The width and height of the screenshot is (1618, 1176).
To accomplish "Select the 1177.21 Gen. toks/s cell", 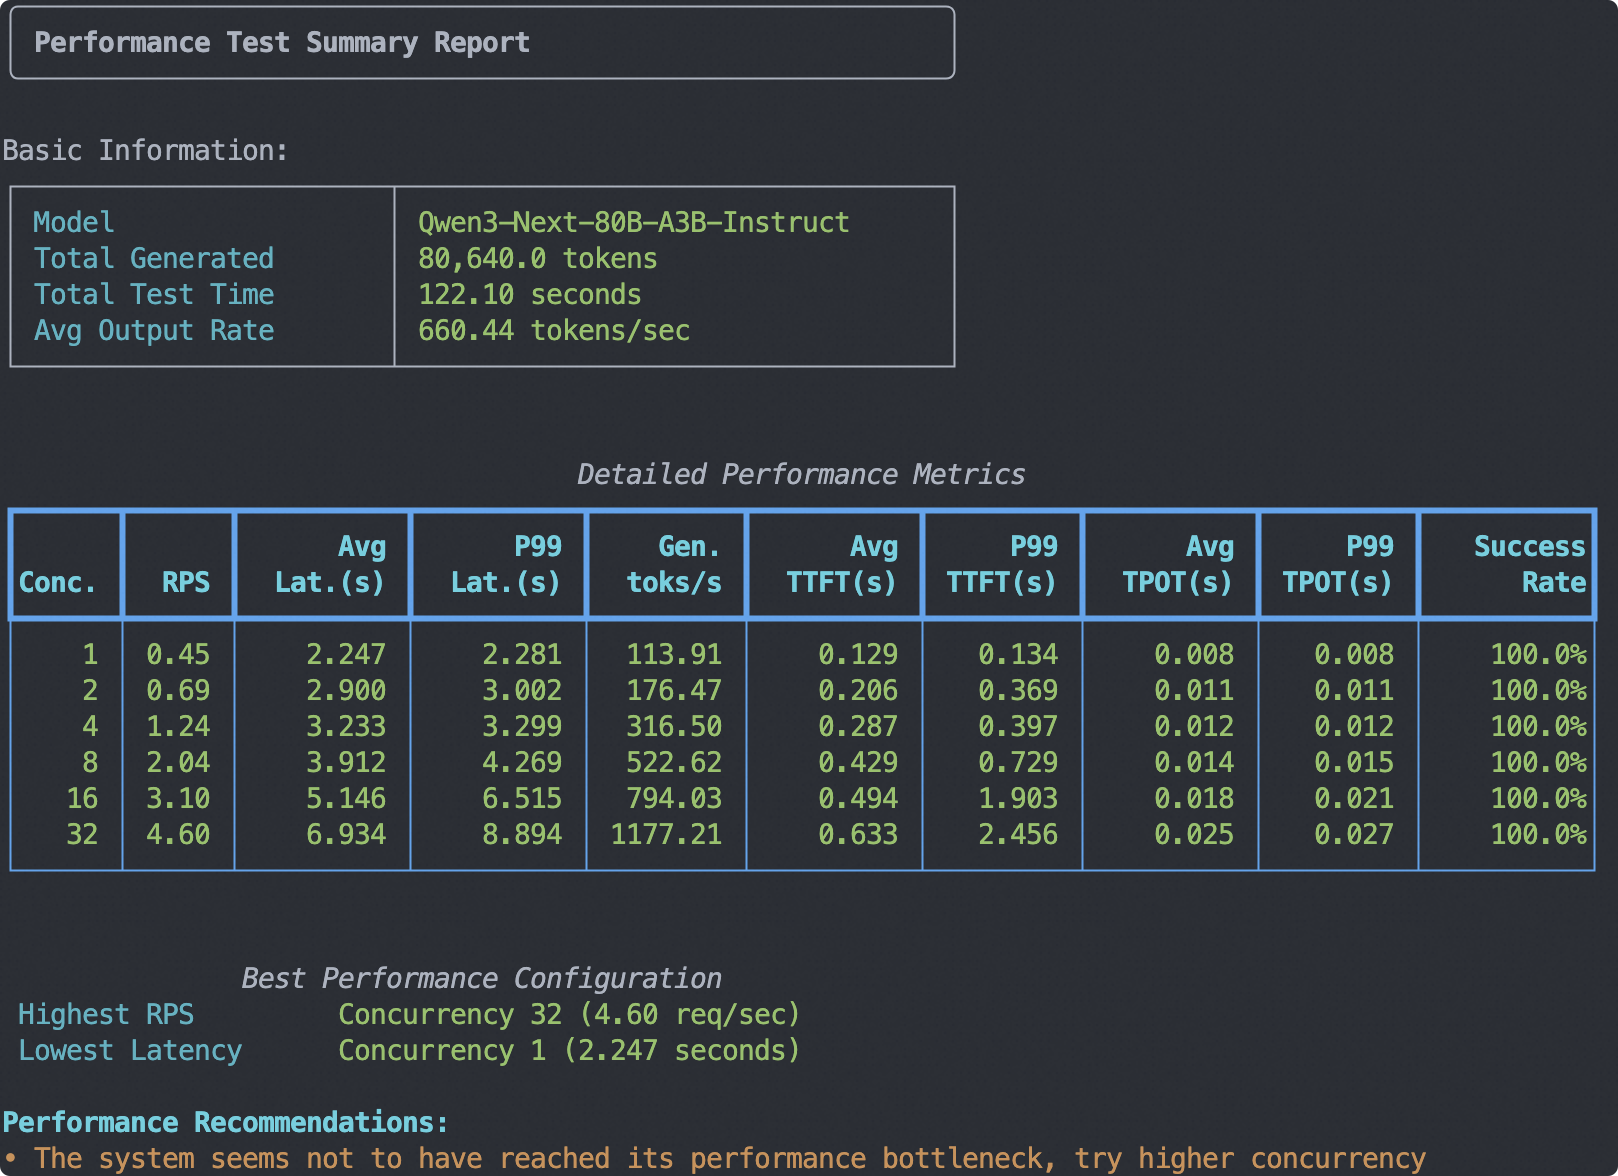I will pos(666,835).
